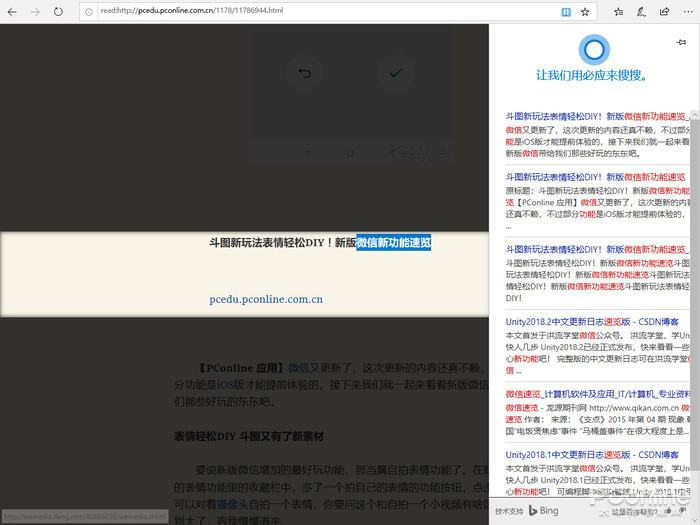Open the Favorites hub icon
700x525 pixels.
tap(618, 12)
